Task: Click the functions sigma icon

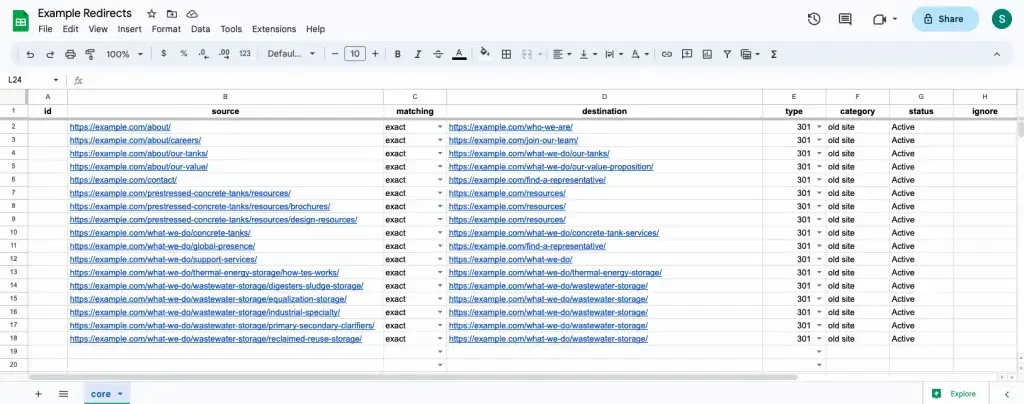Action: (x=774, y=54)
